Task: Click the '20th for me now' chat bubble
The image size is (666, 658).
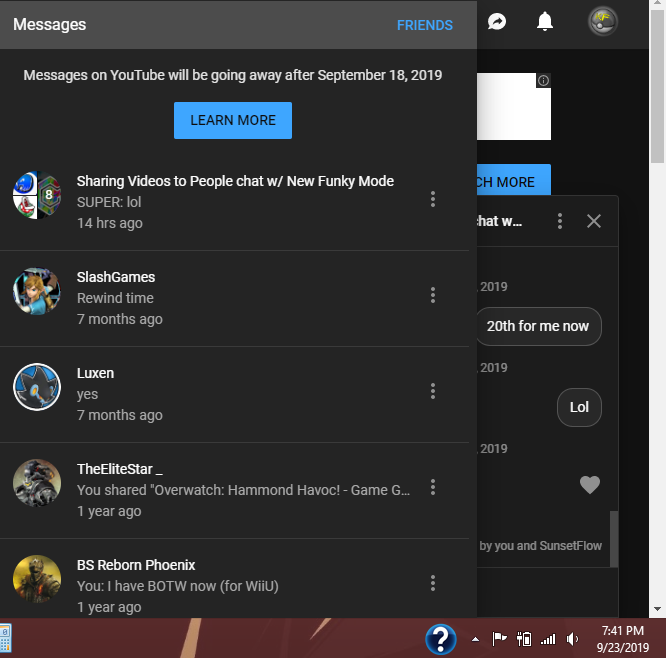Action: click(538, 326)
